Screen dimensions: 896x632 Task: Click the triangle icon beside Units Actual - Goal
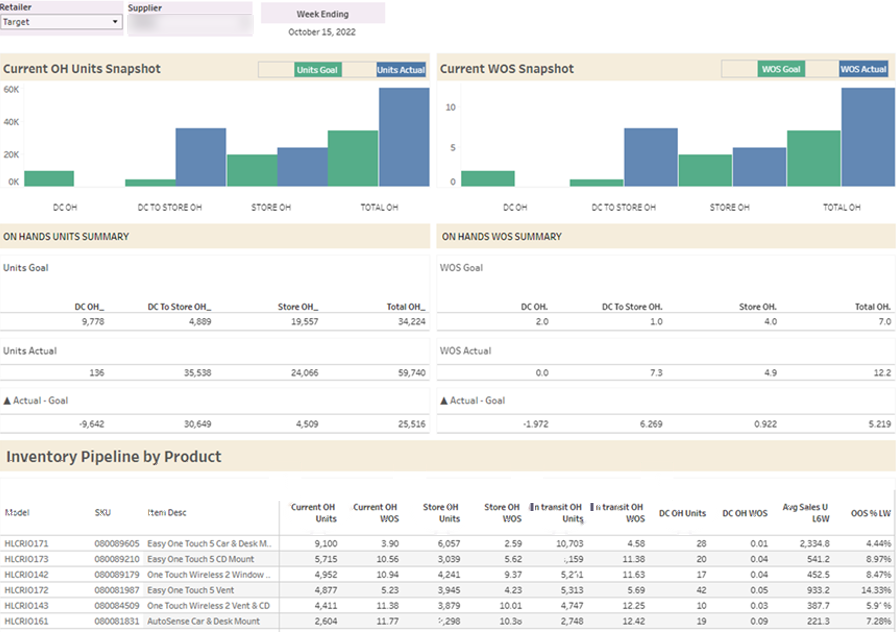pyautogui.click(x=7, y=401)
